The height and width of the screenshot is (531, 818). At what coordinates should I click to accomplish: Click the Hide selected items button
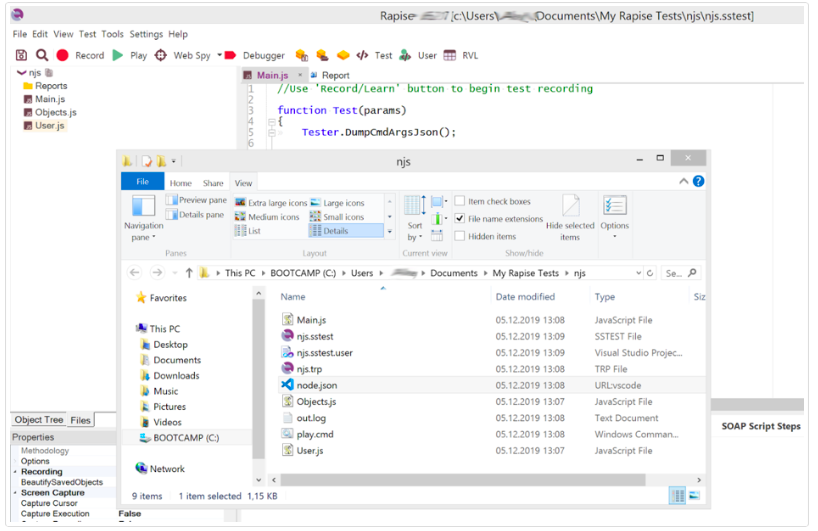570,217
